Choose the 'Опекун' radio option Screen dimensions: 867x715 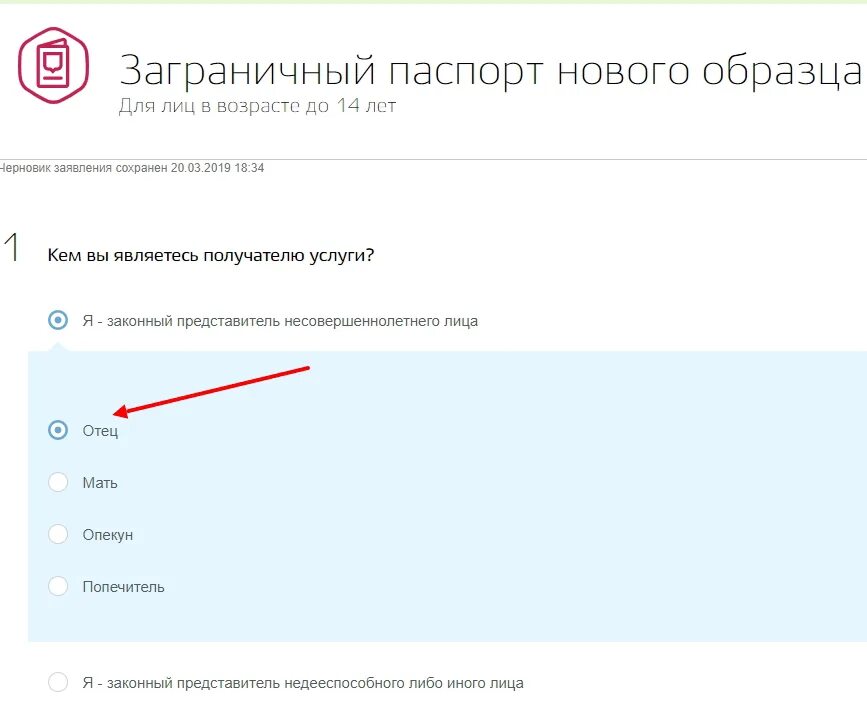(58, 534)
